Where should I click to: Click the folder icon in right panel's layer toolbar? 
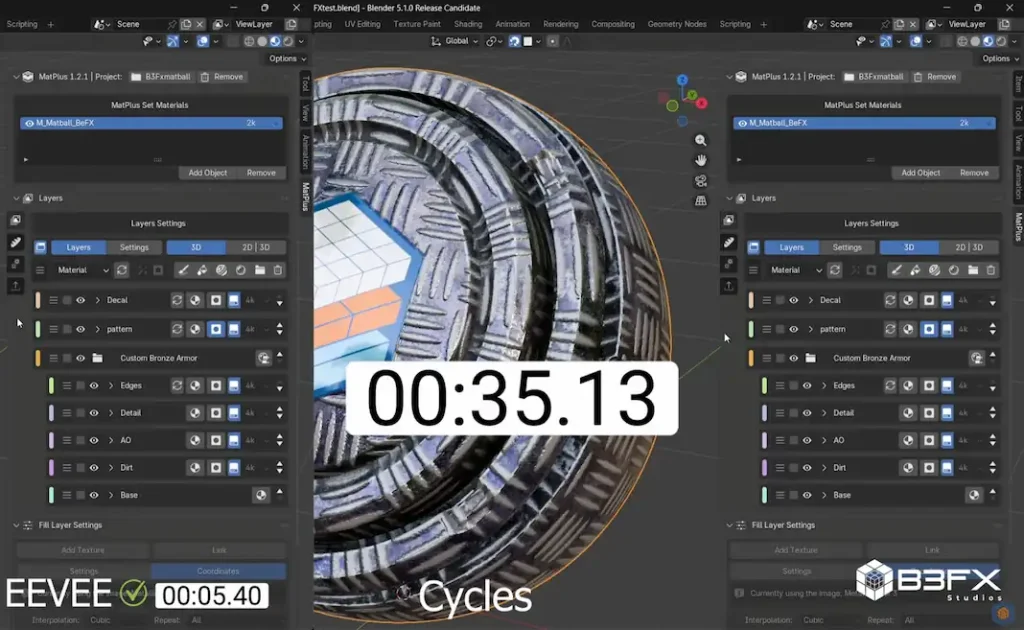pos(972,270)
